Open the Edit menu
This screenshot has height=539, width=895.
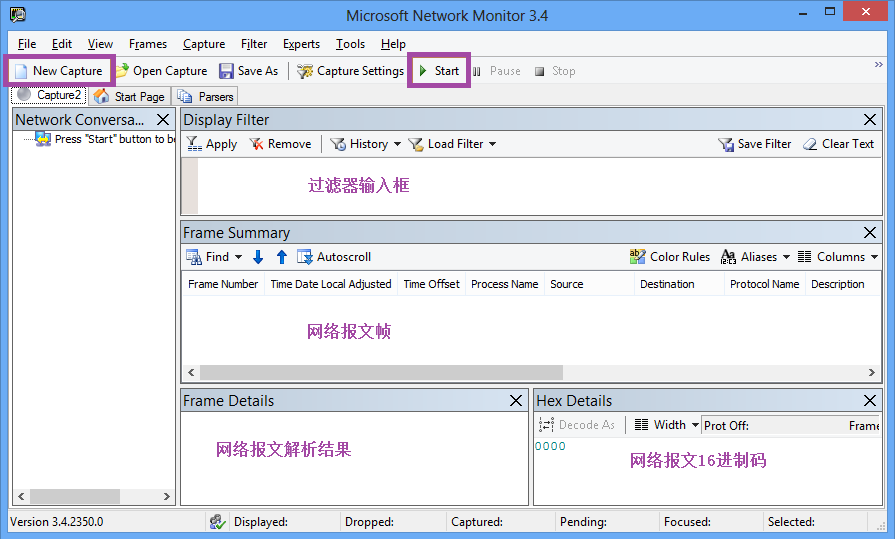[x=62, y=44]
